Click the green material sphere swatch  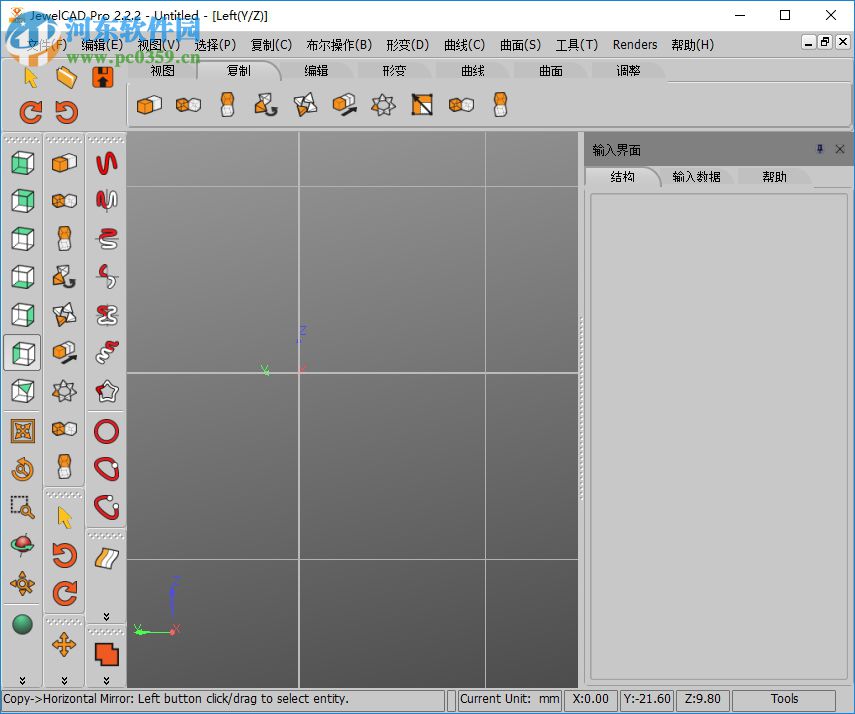tap(22, 623)
